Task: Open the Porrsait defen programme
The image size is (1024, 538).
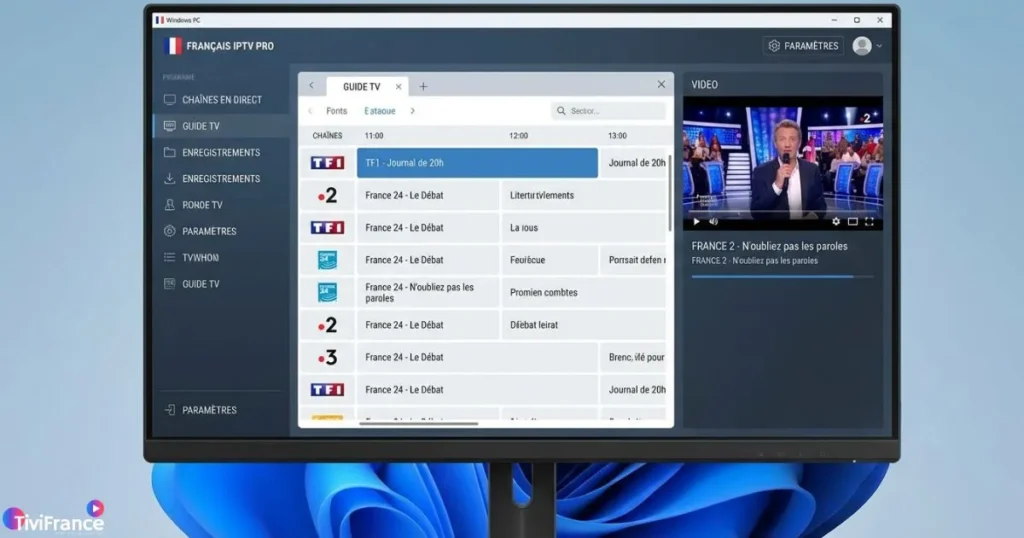Action: coord(634,260)
